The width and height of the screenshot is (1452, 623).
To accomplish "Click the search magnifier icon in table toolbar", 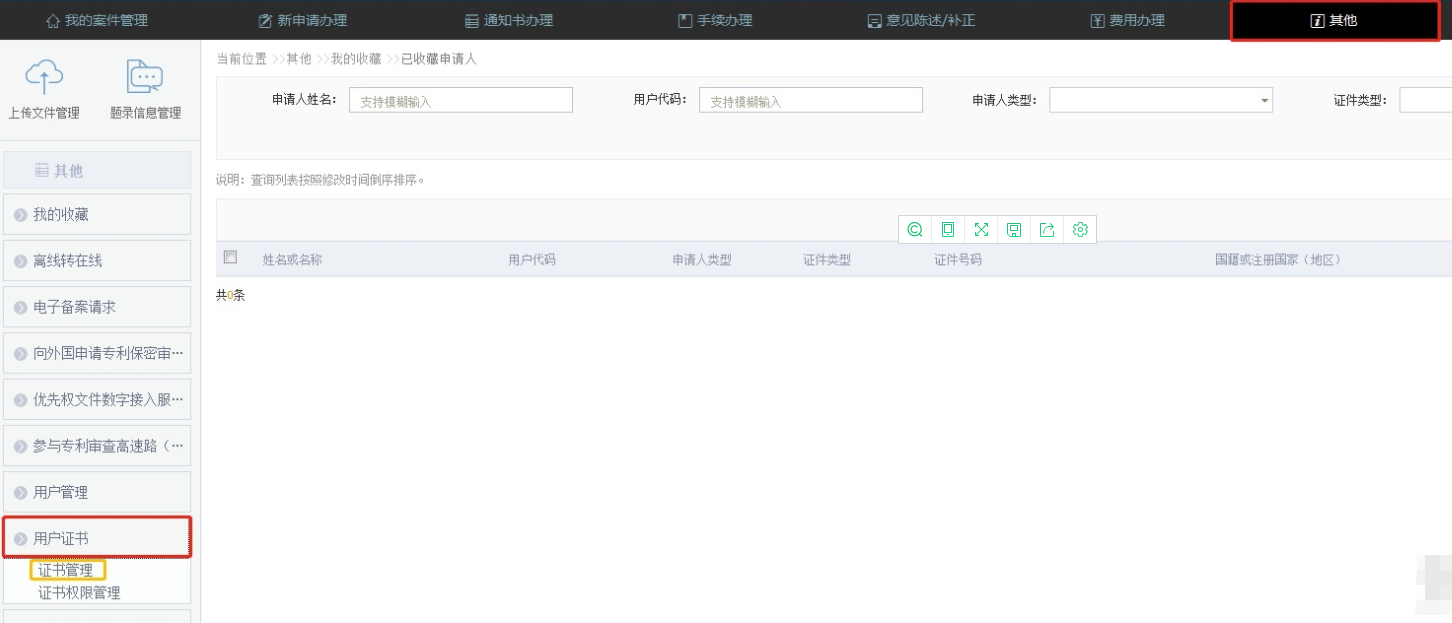I will (x=914, y=230).
